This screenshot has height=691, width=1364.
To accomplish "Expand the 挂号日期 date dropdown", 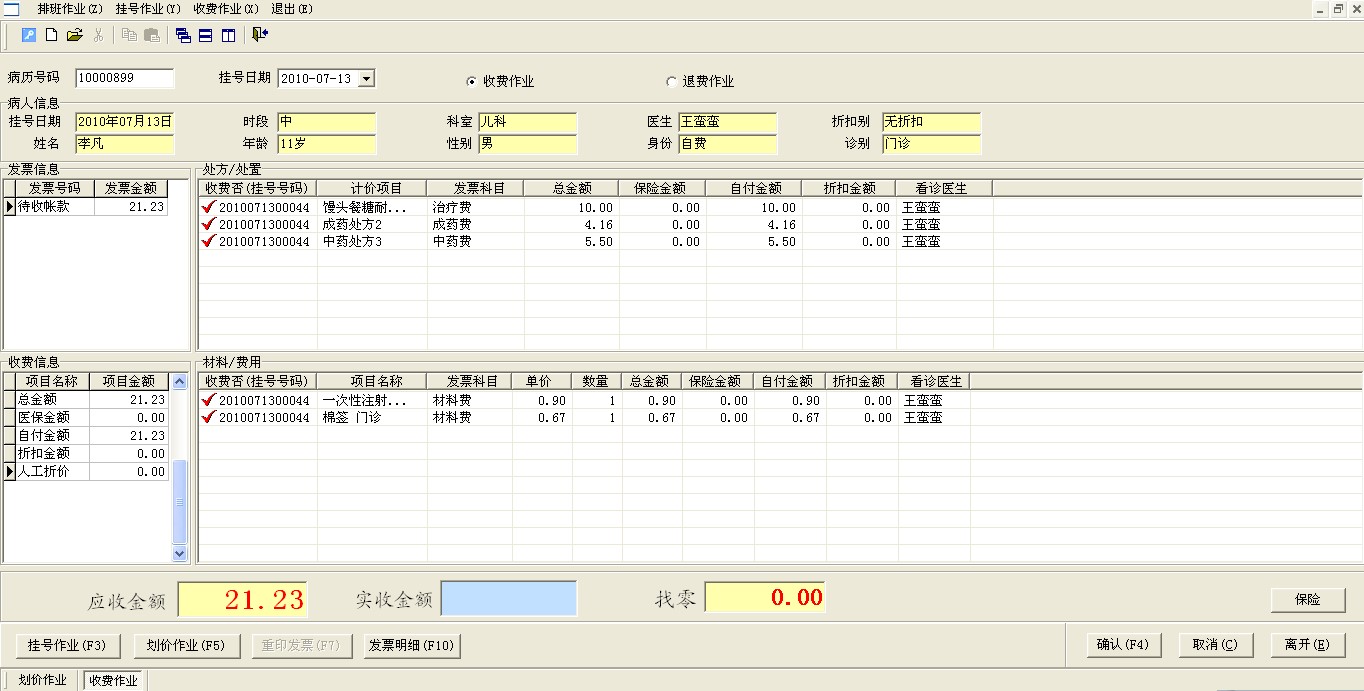I will (x=366, y=78).
